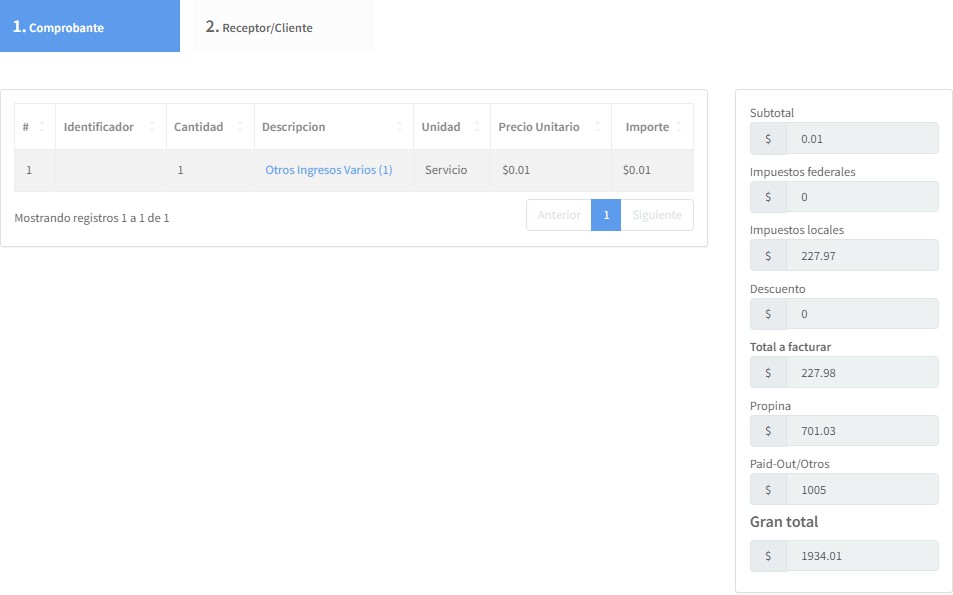This screenshot has width=953, height=595.
Task: Click the Impuestos locales field 227.97
Action: [x=862, y=255]
